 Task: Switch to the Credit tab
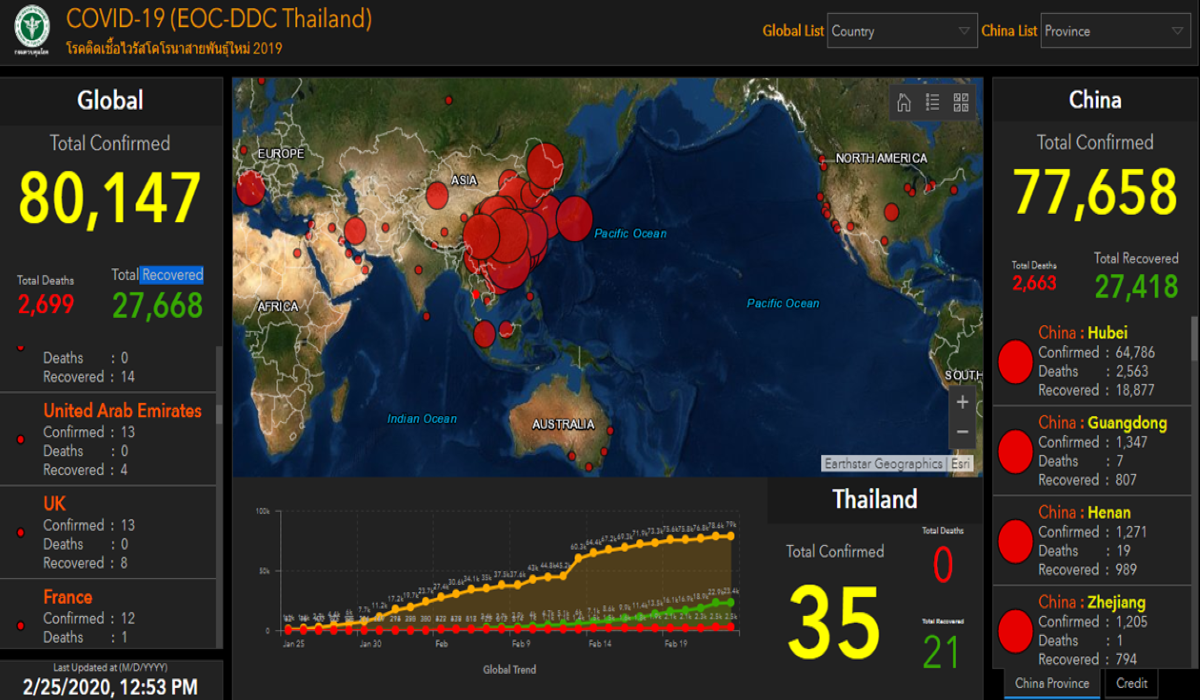pyautogui.click(x=1131, y=683)
